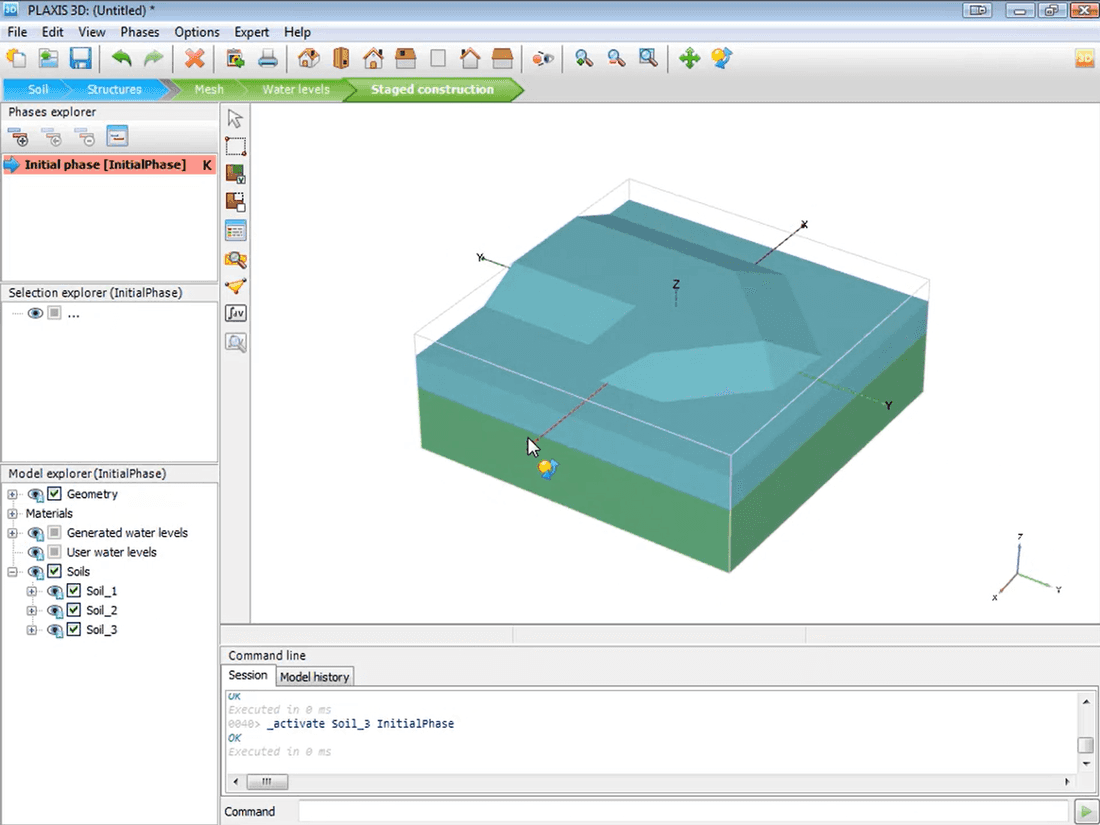Screen dimensions: 1100x825
Task: Expand the Materials tree node
Action: 12,514
